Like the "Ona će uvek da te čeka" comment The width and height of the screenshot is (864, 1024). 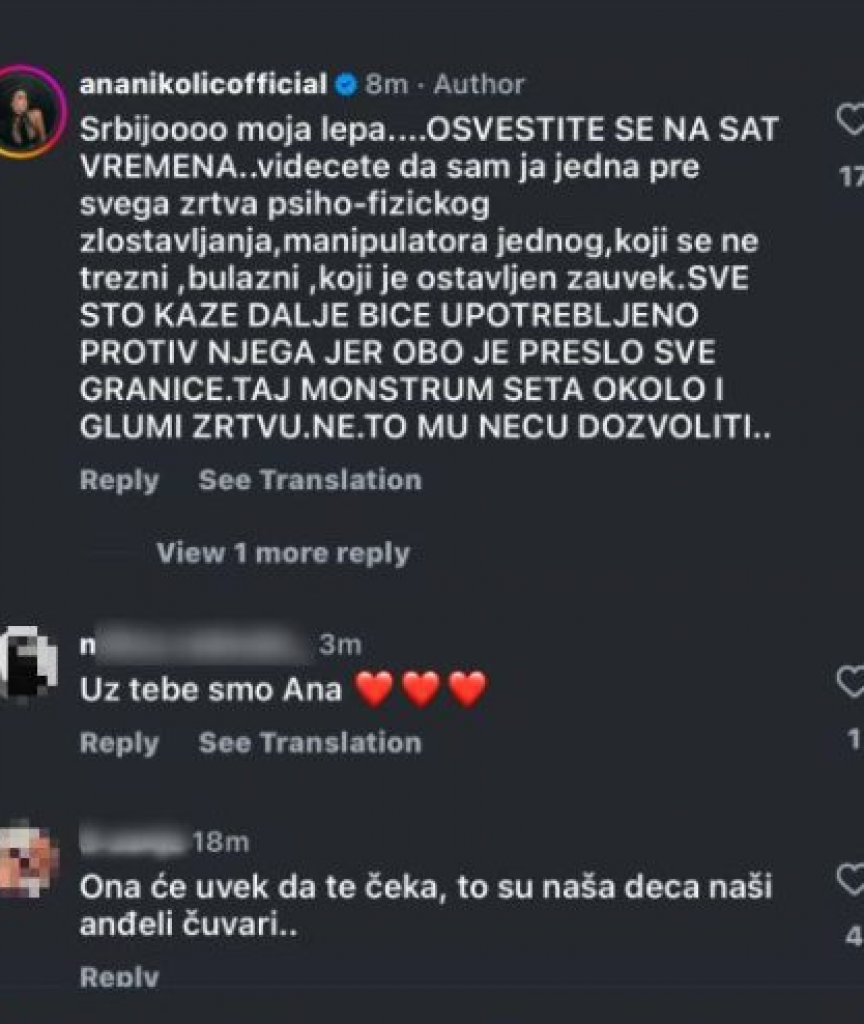pyautogui.click(x=851, y=879)
